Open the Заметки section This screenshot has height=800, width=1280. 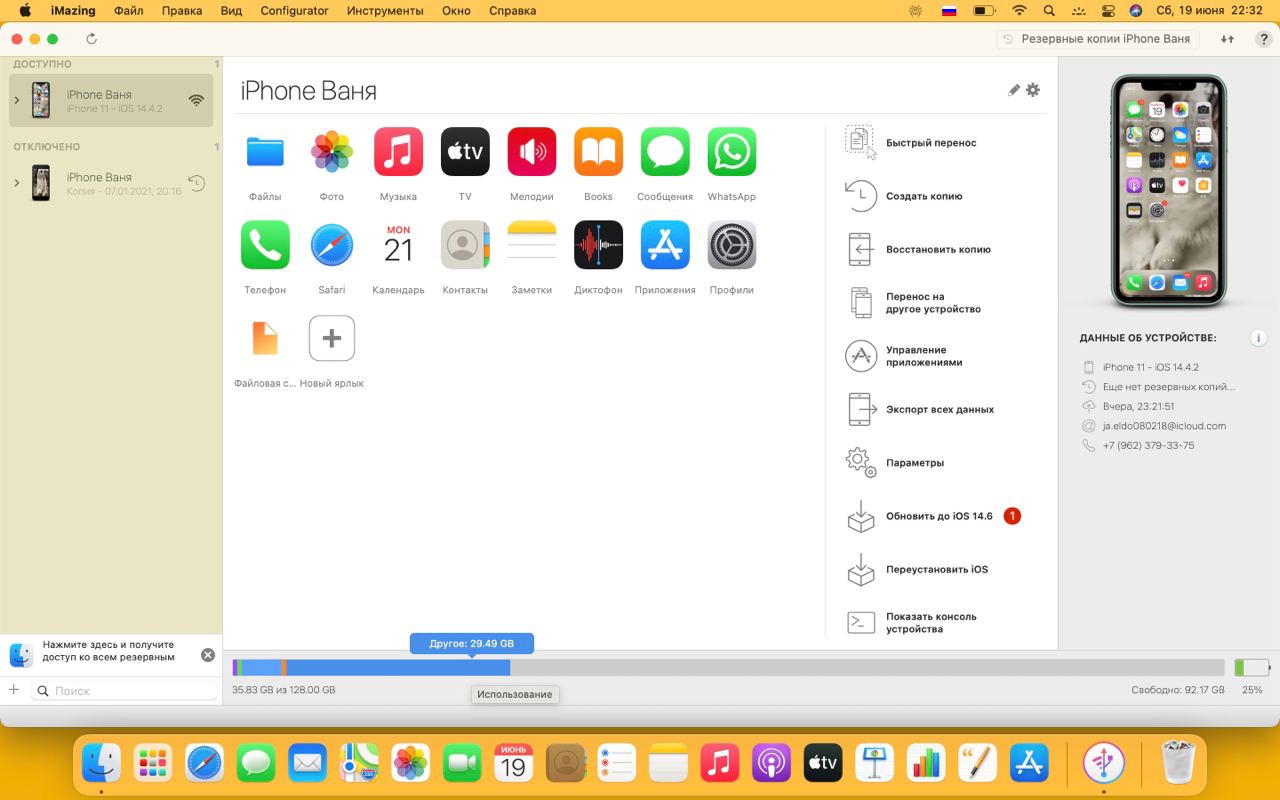click(532, 245)
